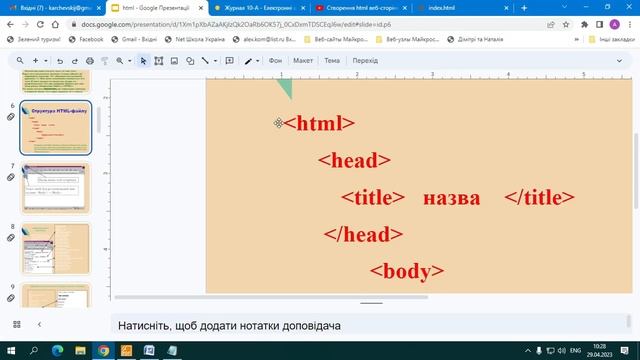Open the browser extensions puzzle icon
The height and width of the screenshot is (360, 640).
584,24
